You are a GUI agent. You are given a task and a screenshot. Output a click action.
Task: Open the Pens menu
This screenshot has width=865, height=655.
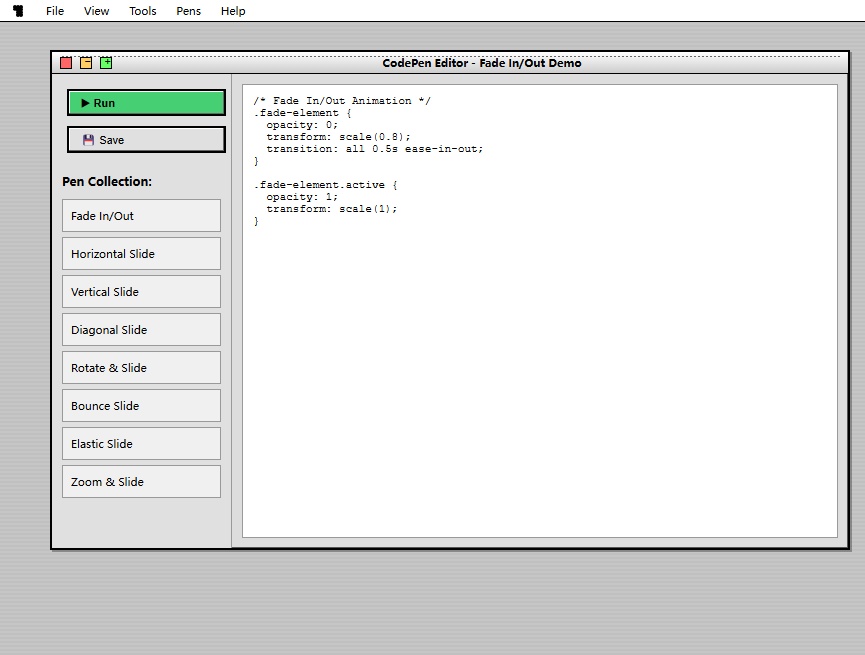(x=188, y=11)
